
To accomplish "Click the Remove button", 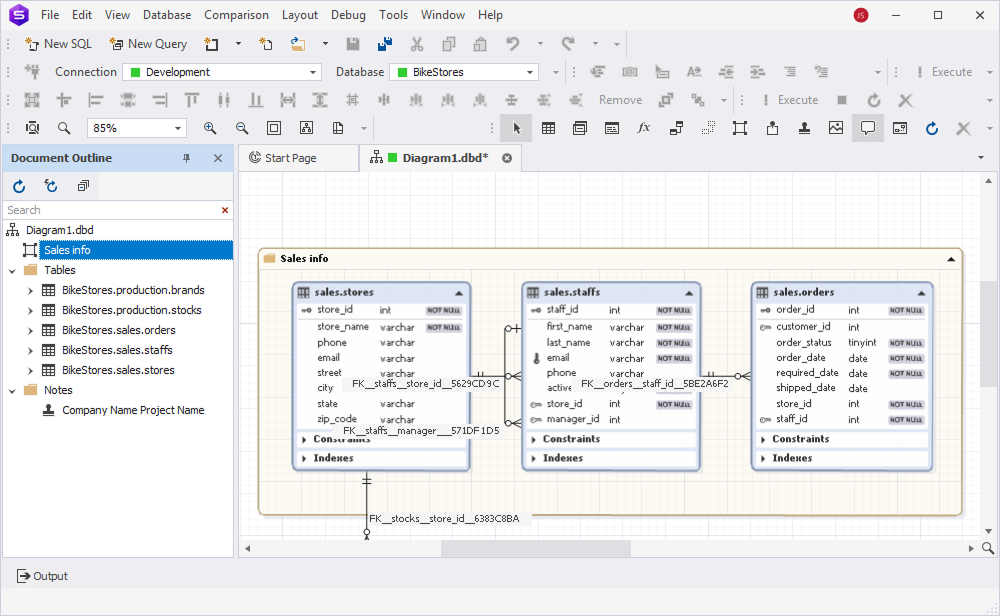I will (620, 100).
